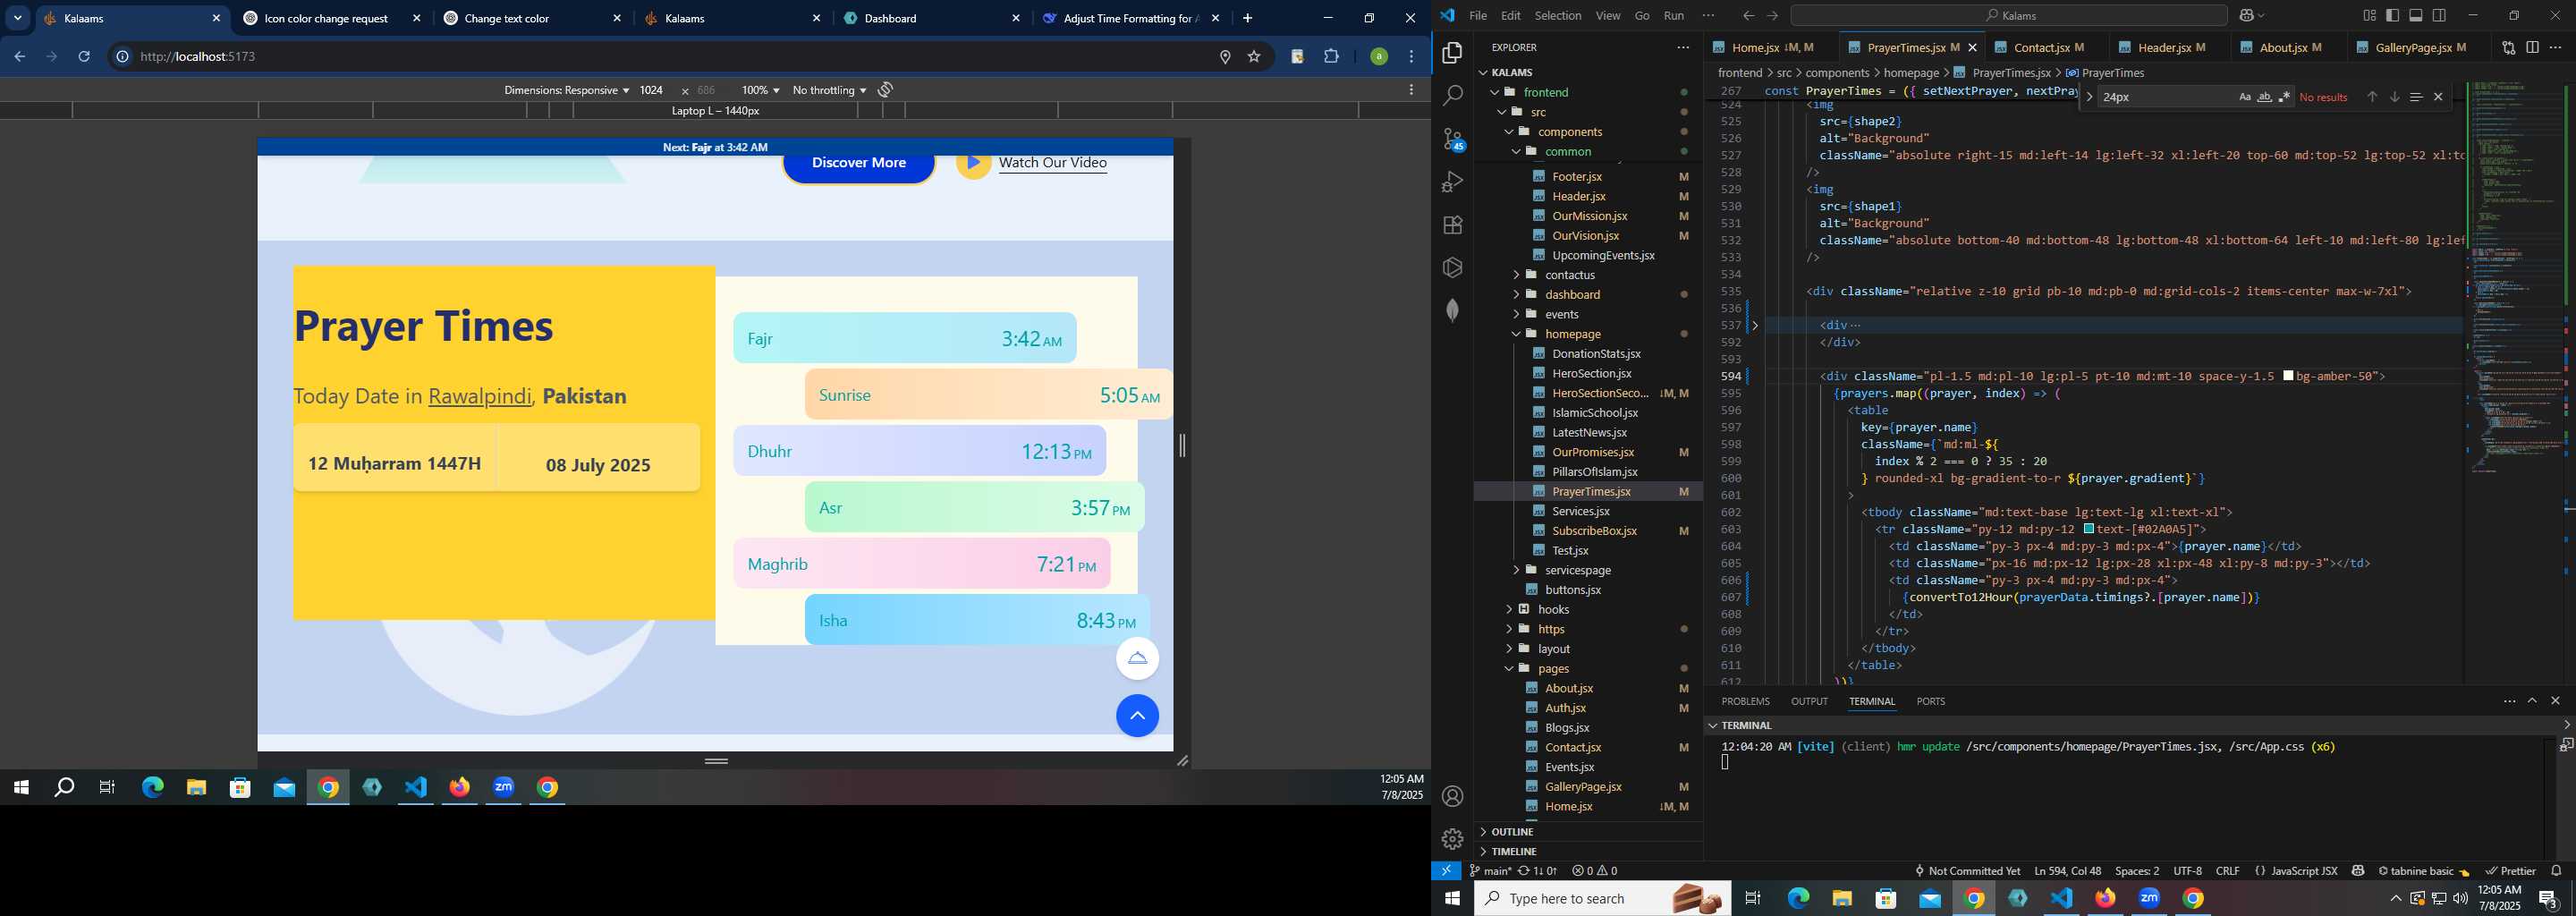This screenshot has height=916, width=2576.
Task: Open the Dimensions: Responsive dropdown
Action: (566, 90)
